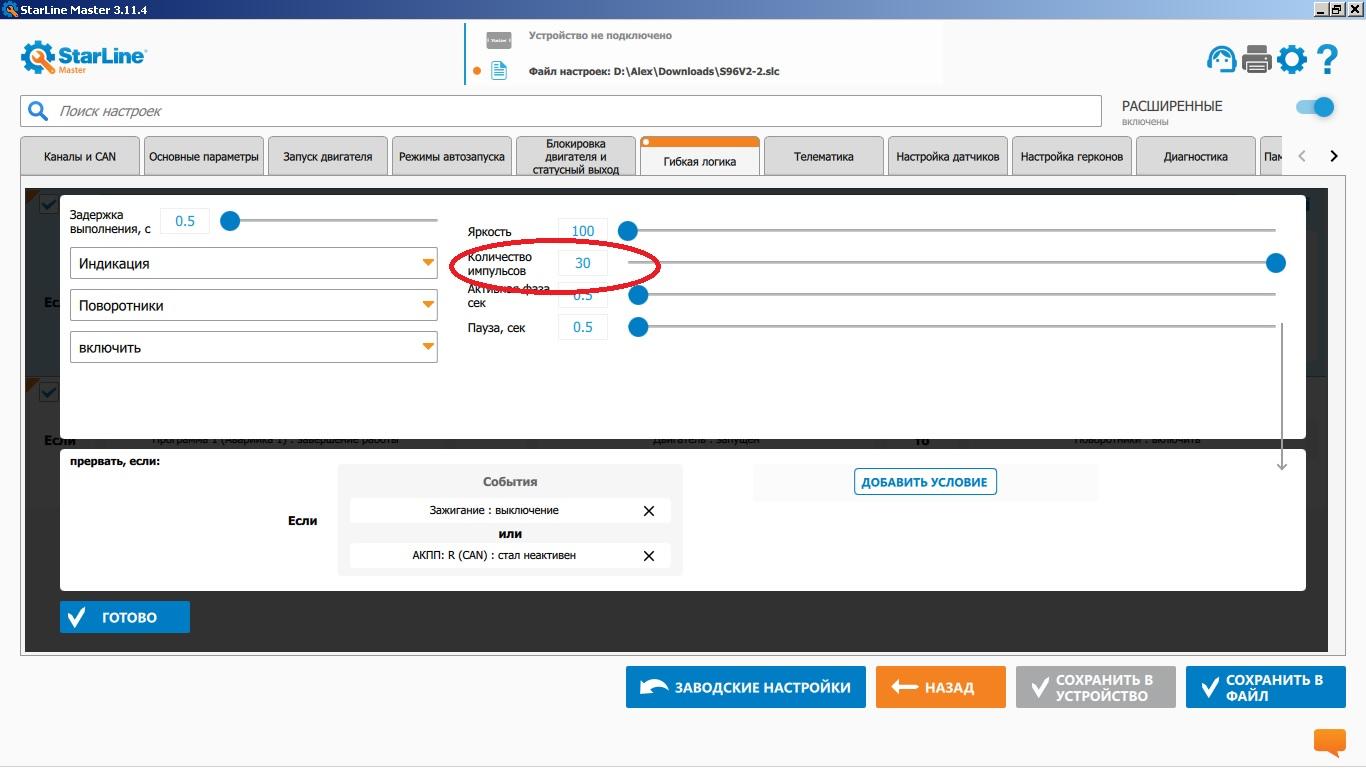Select the 'Настройка герконов' tab
This screenshot has width=1366, height=773.
(x=1072, y=157)
